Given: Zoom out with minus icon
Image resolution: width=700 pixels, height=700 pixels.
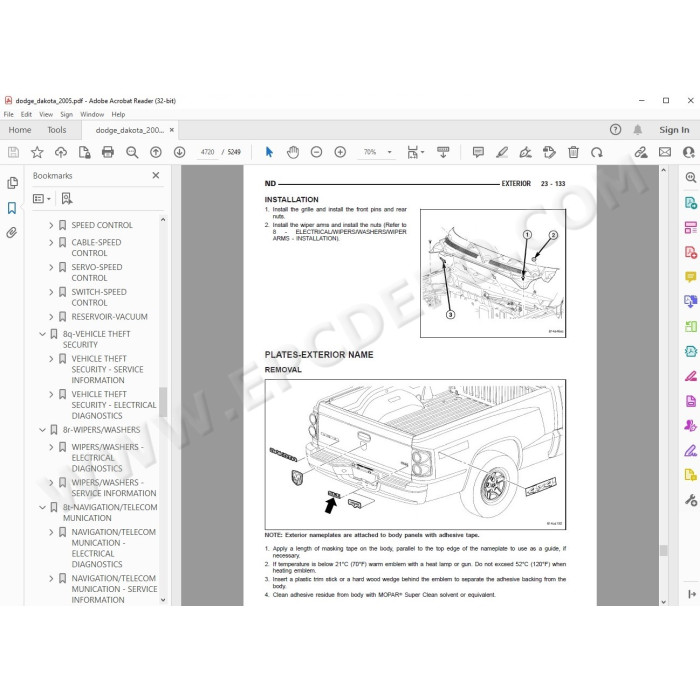Looking at the screenshot, I should point(317,152).
